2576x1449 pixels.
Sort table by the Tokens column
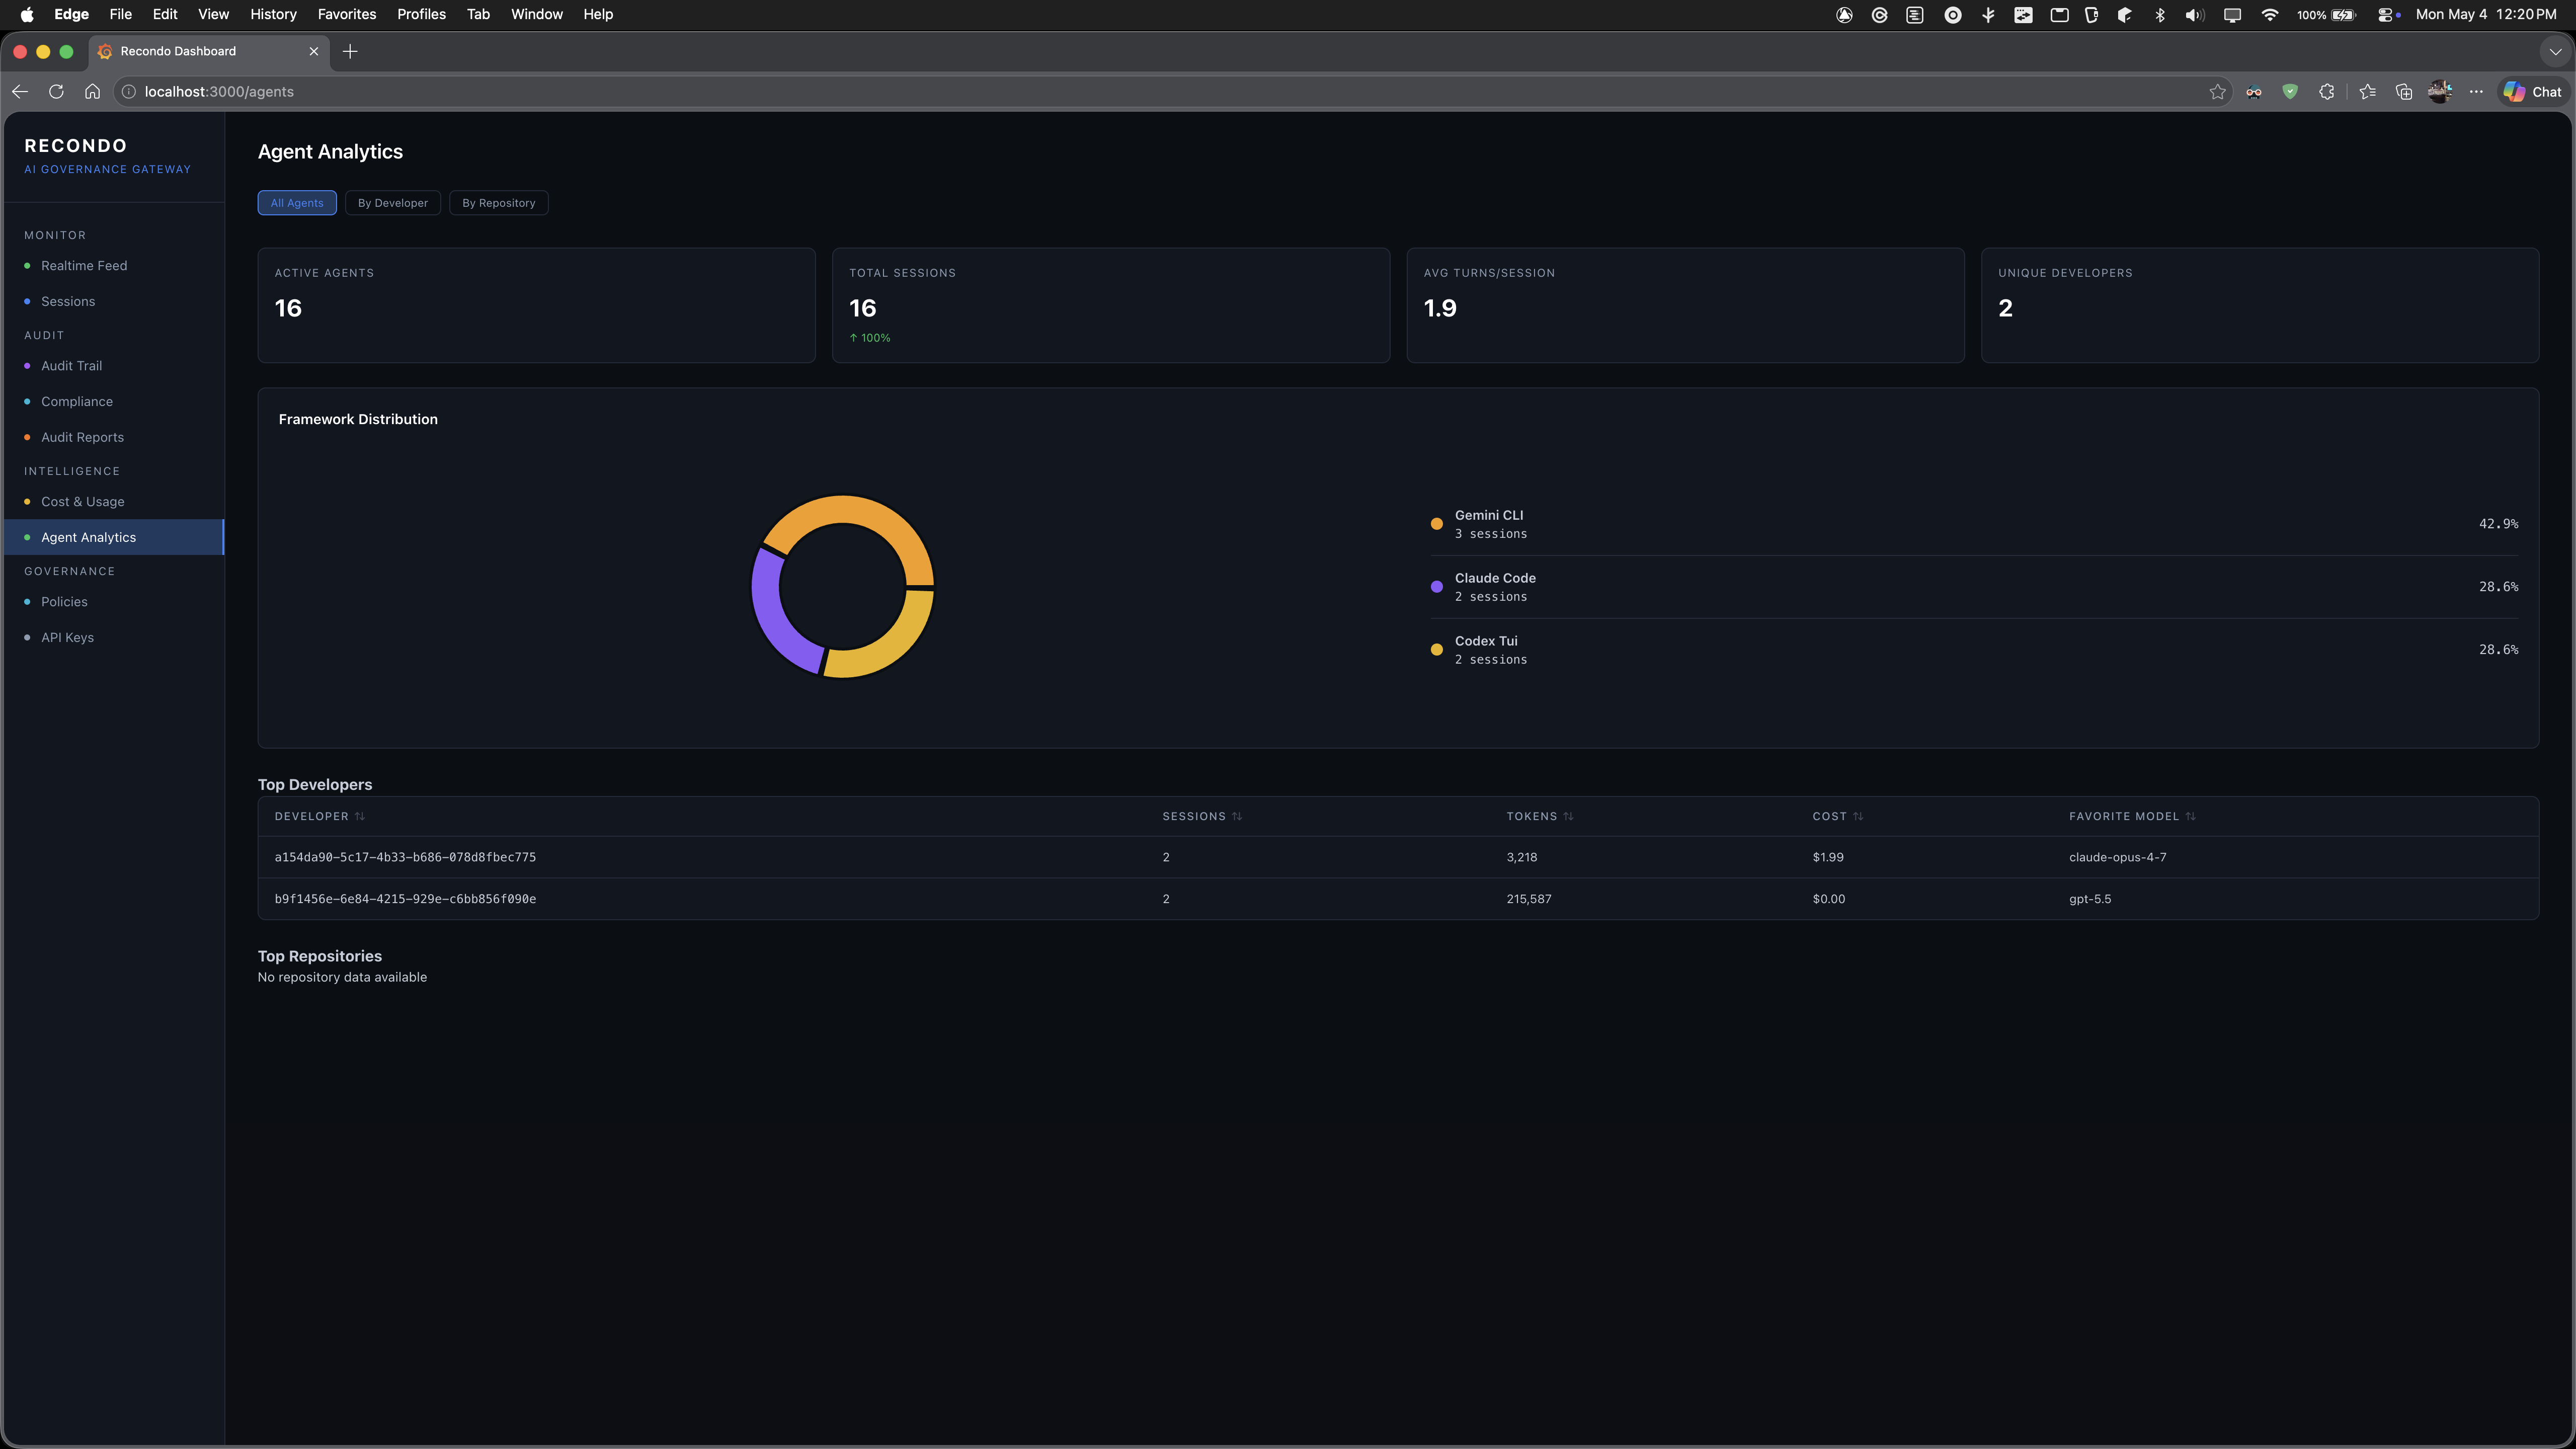coord(1540,817)
